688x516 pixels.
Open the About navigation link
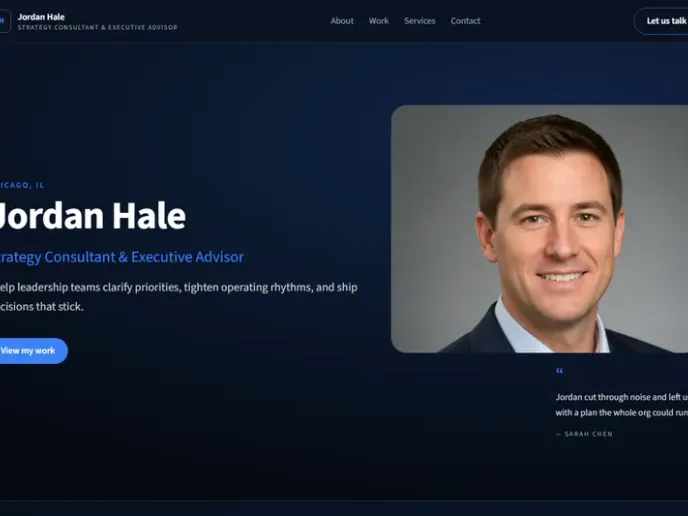pyautogui.click(x=342, y=21)
